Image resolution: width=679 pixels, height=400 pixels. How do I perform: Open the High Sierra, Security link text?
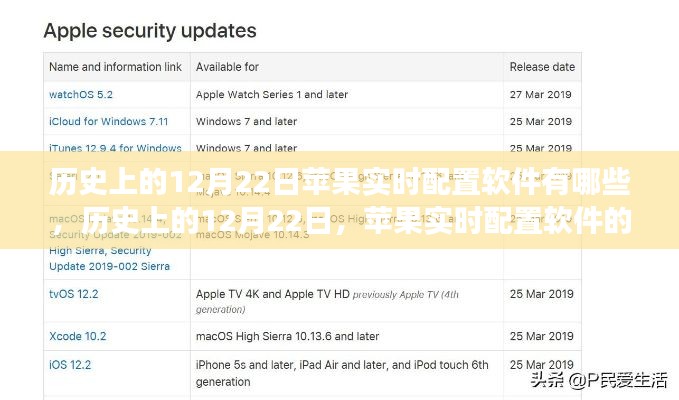click(100, 250)
